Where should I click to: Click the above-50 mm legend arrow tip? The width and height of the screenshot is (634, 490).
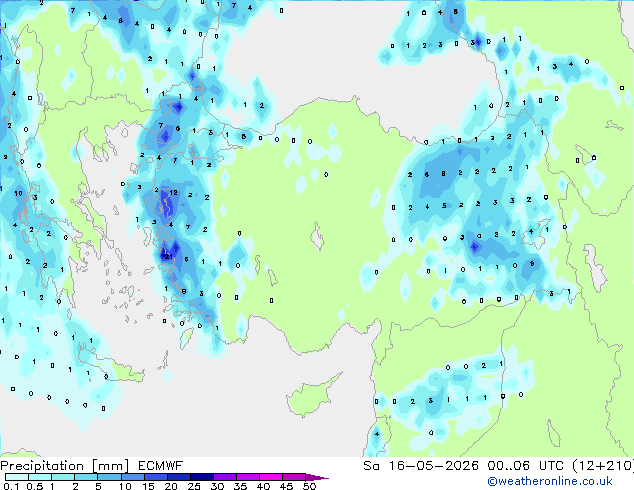[317, 478]
